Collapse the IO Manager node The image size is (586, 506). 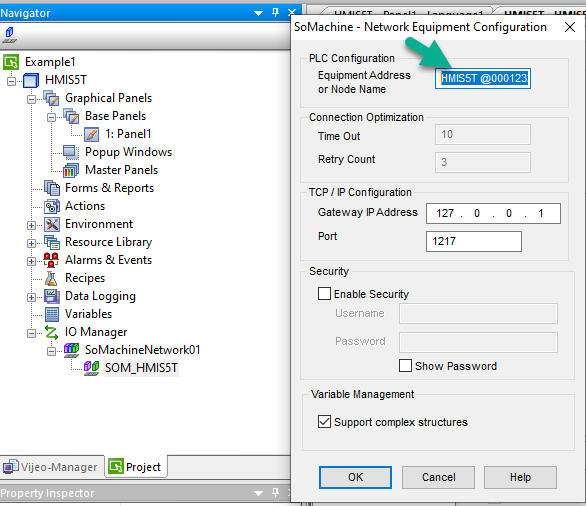[32, 333]
